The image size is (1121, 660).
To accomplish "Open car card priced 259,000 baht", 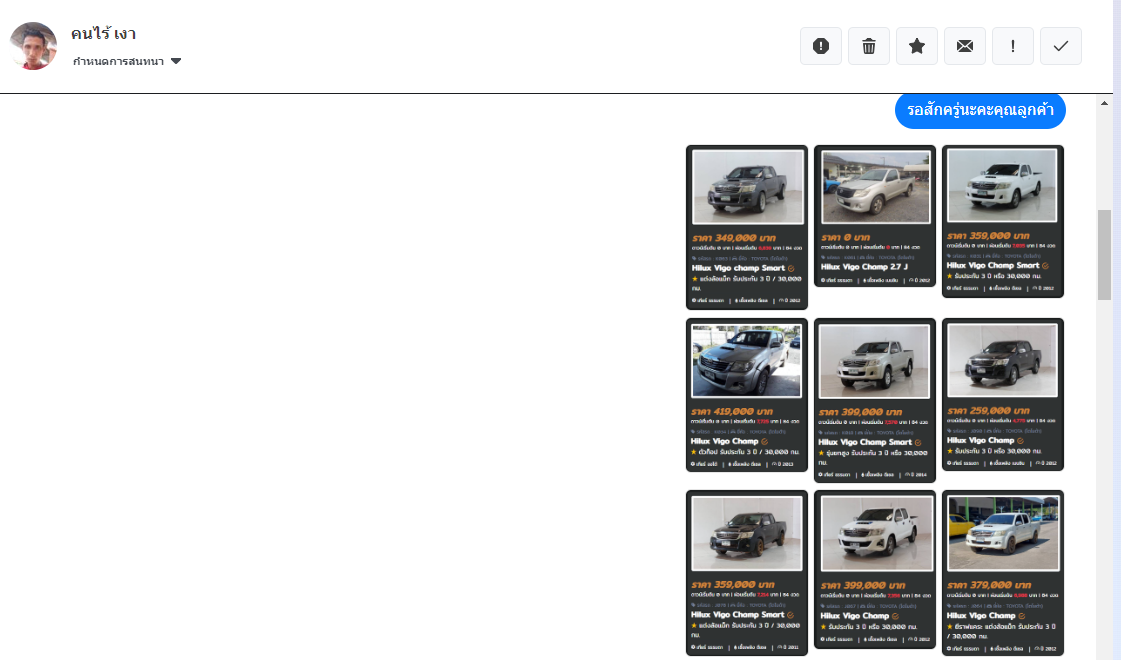I will [x=1002, y=395].
